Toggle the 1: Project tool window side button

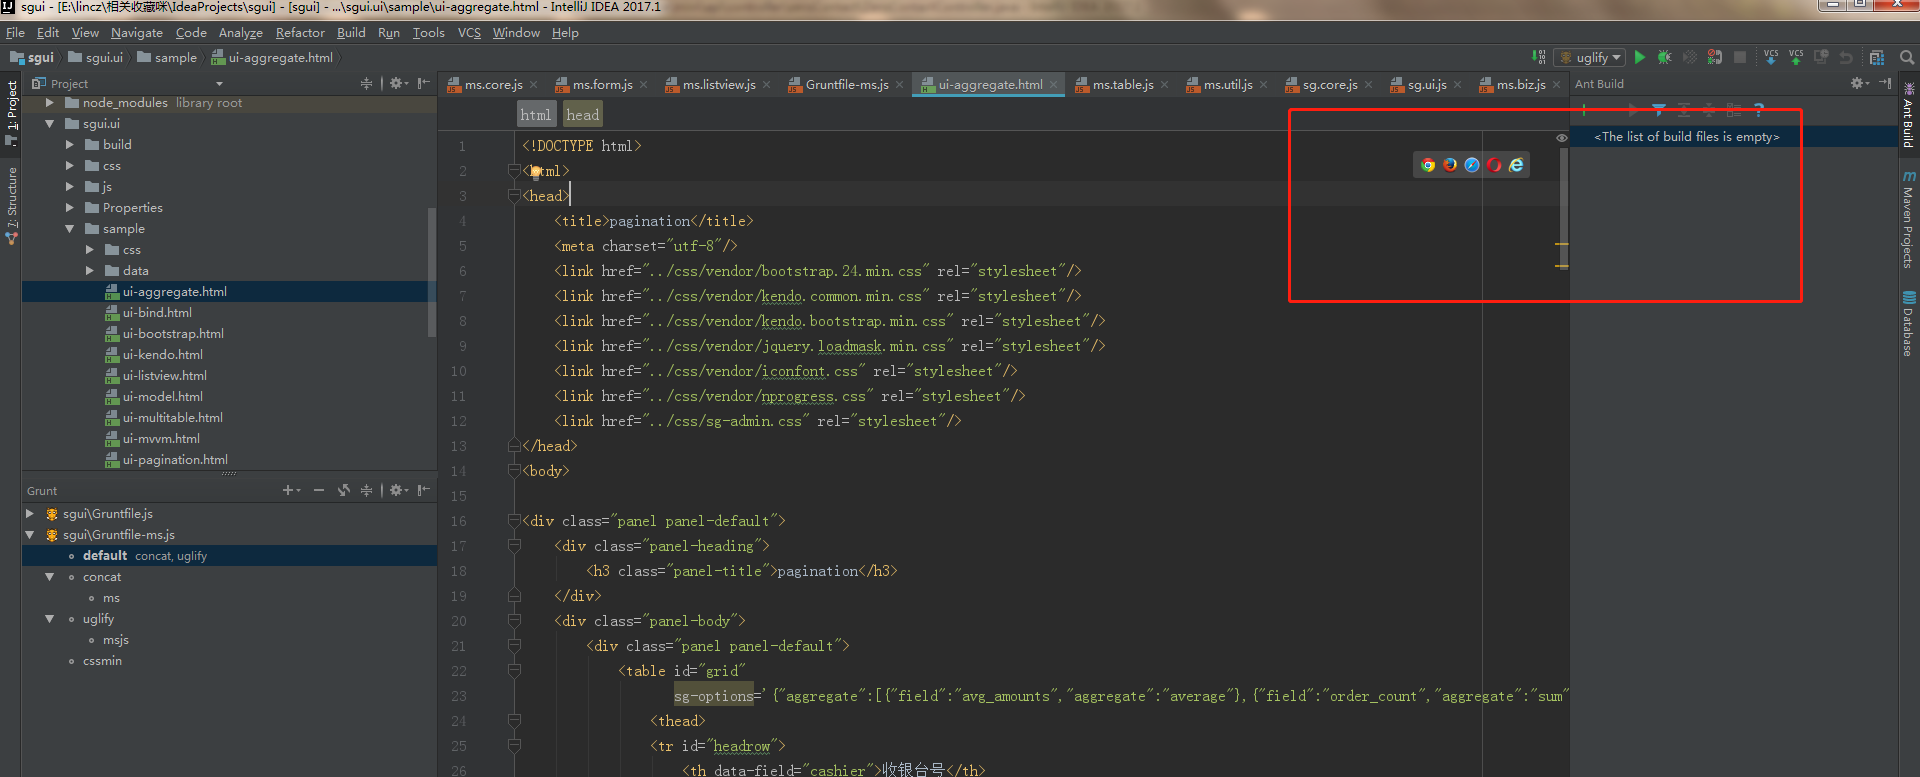11,112
